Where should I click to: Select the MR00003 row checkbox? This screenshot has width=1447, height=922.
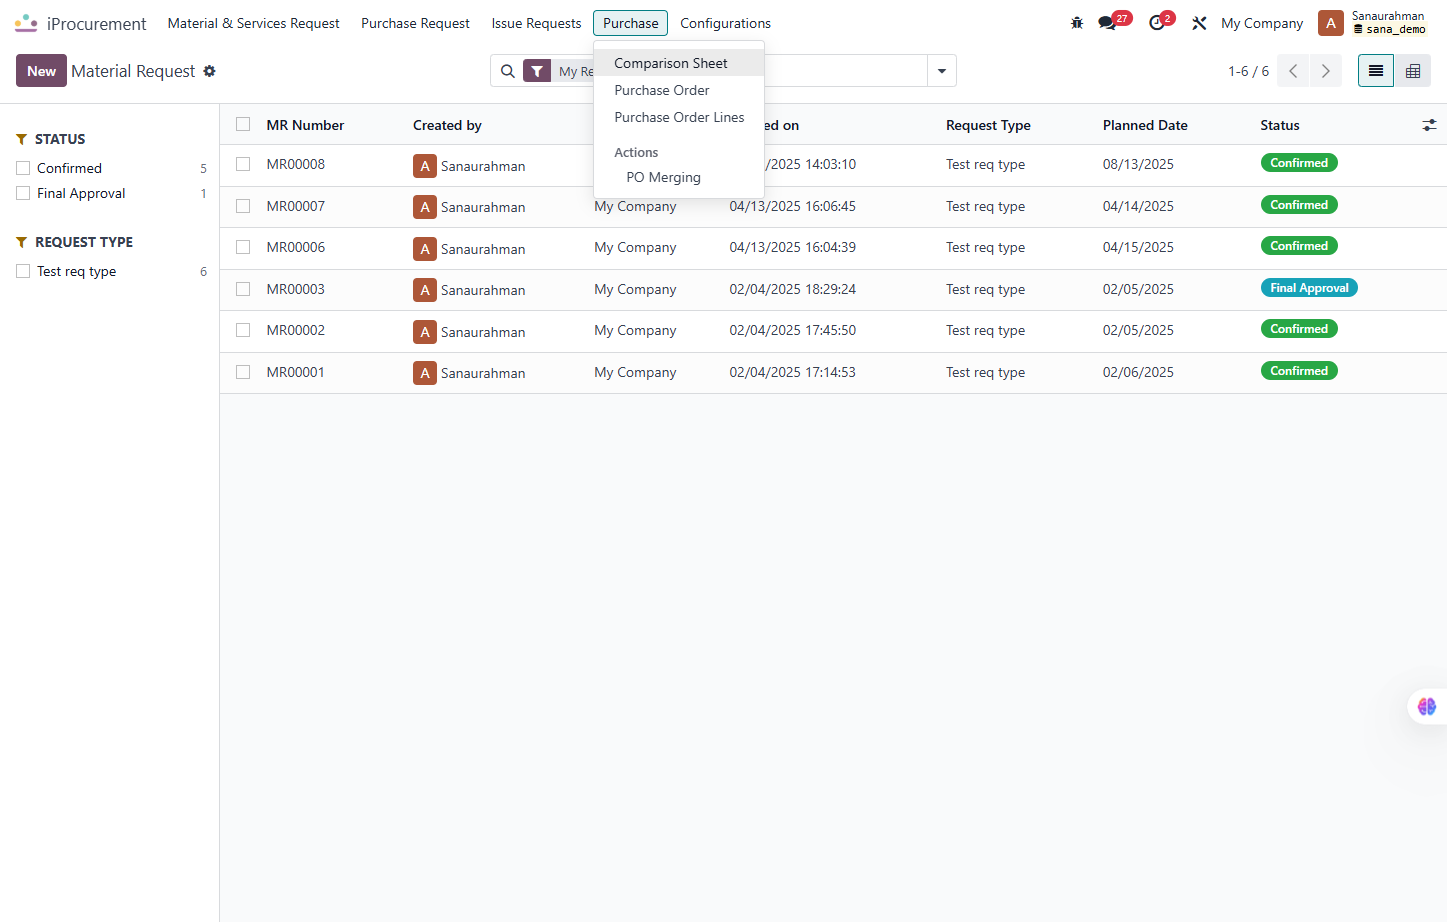click(243, 289)
